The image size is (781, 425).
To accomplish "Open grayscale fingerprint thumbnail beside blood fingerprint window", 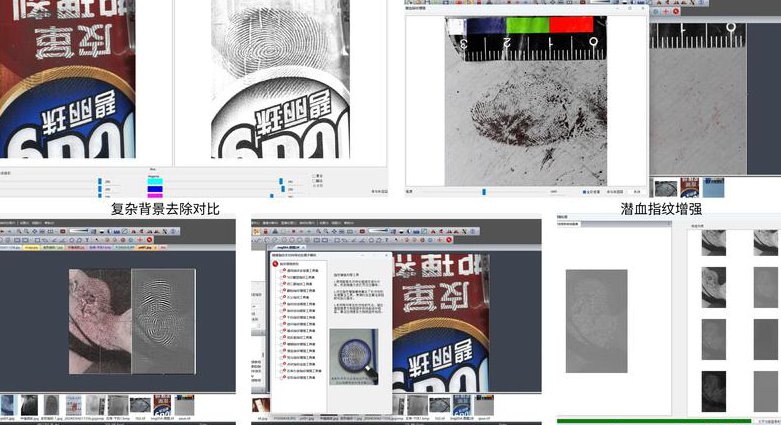I will point(666,188).
